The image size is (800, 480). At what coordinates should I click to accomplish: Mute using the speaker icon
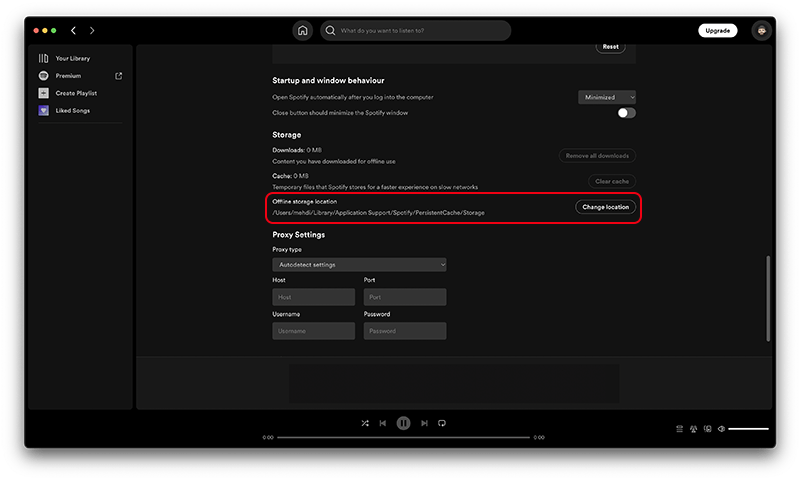point(721,429)
